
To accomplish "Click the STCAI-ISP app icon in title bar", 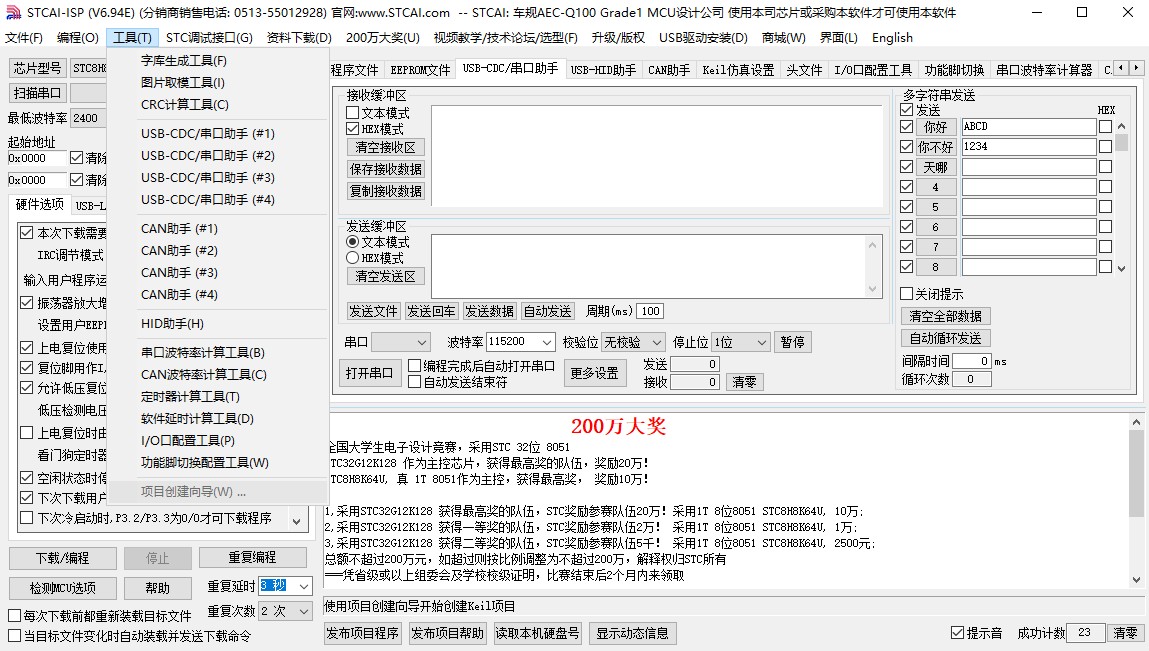I will [13, 12].
